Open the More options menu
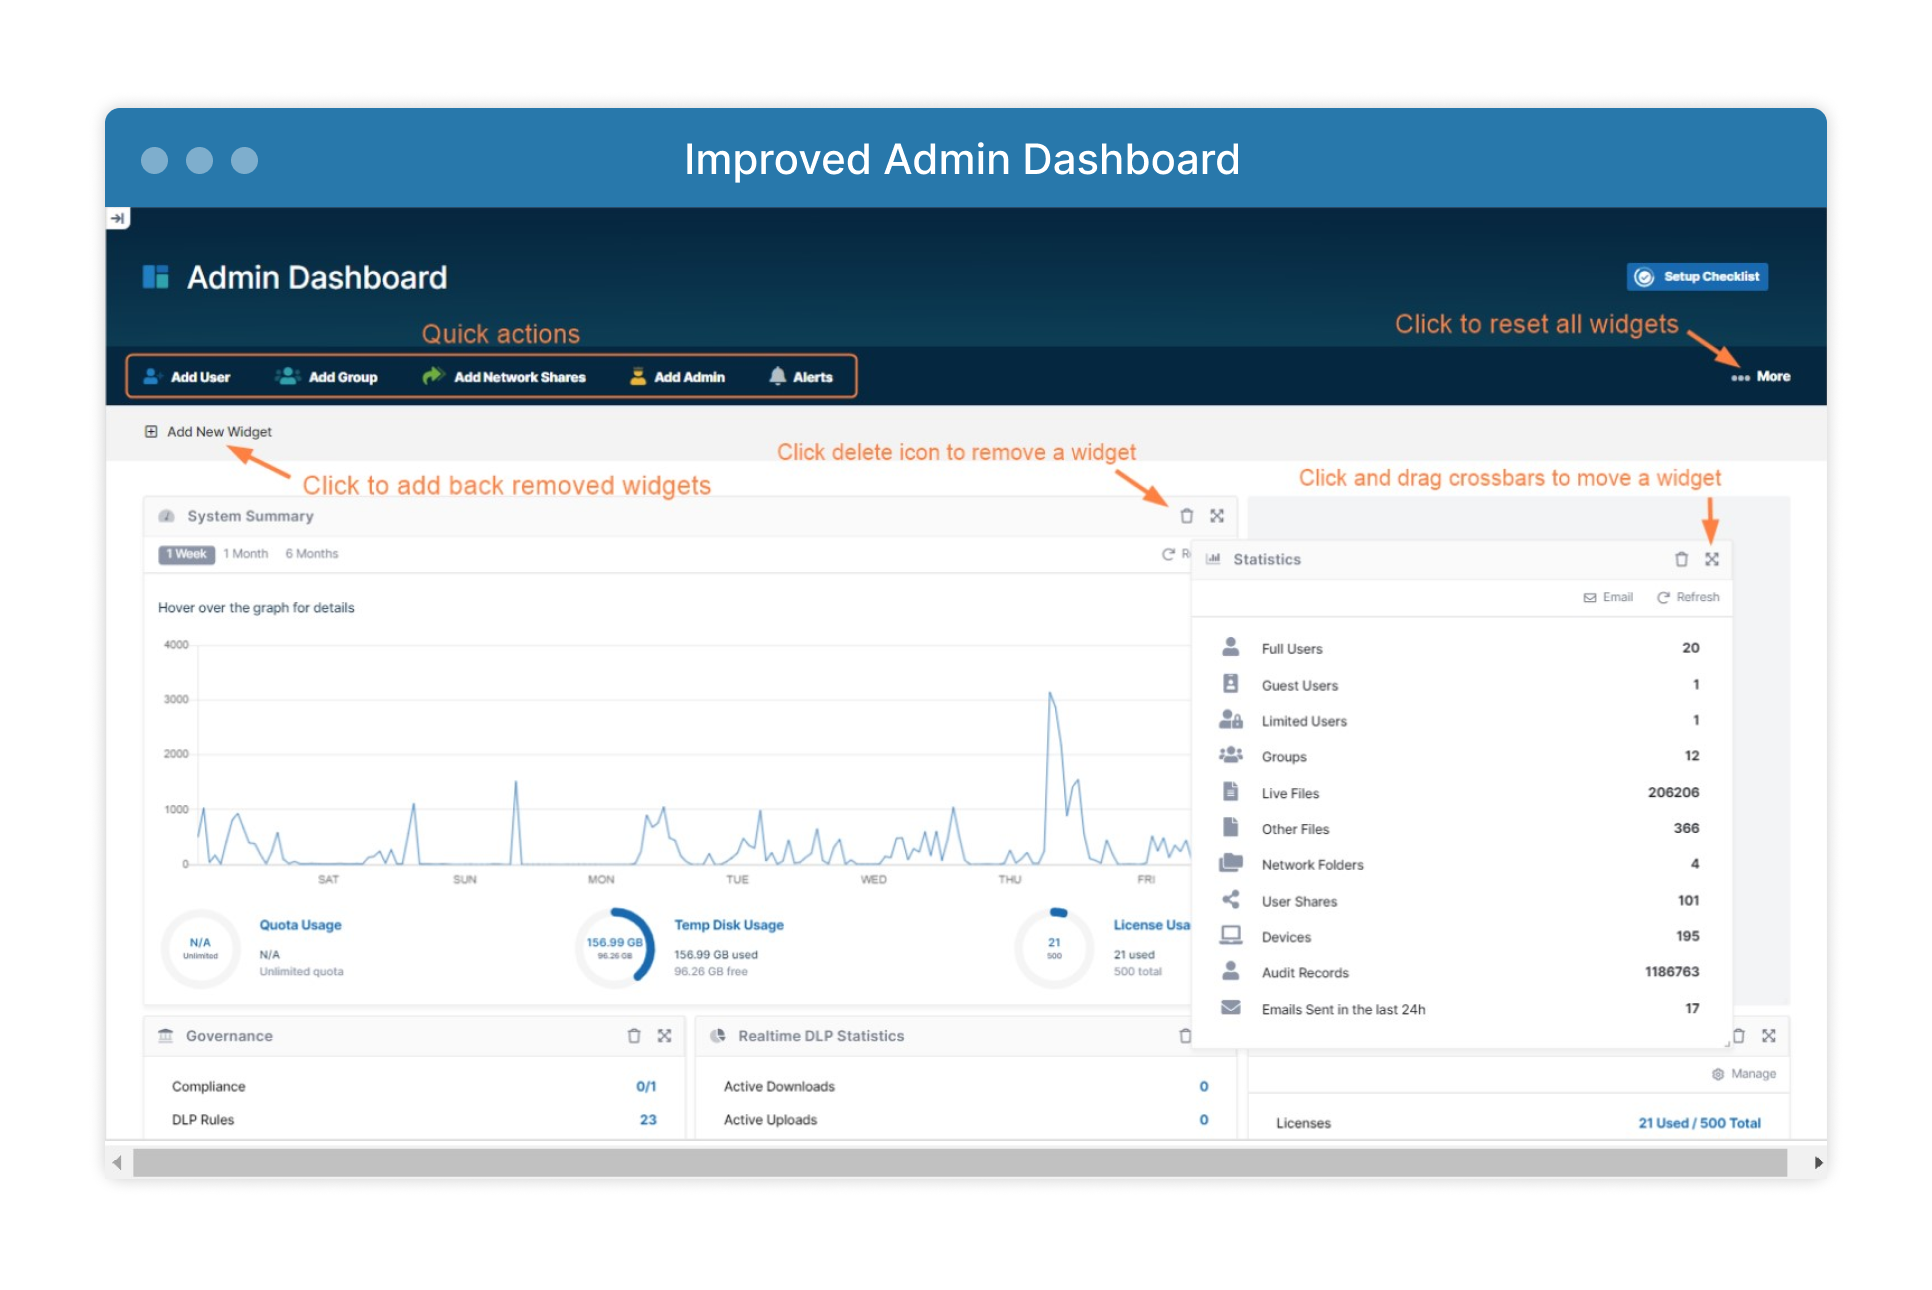 coord(1761,377)
